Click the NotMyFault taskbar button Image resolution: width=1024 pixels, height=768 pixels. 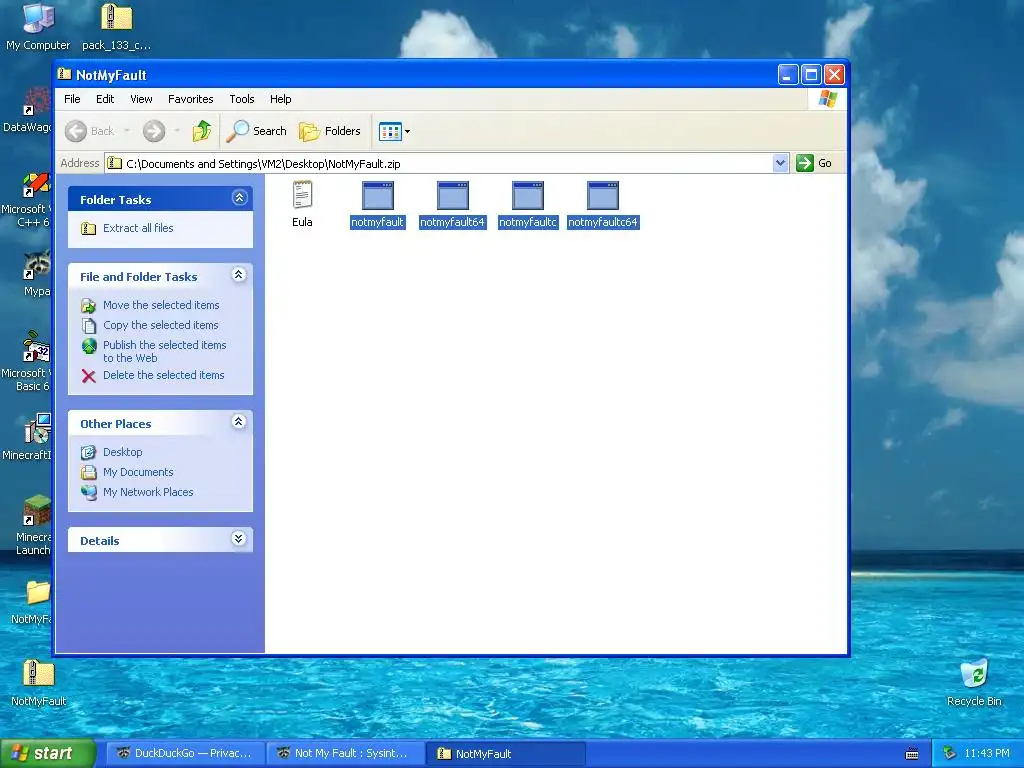click(x=505, y=754)
